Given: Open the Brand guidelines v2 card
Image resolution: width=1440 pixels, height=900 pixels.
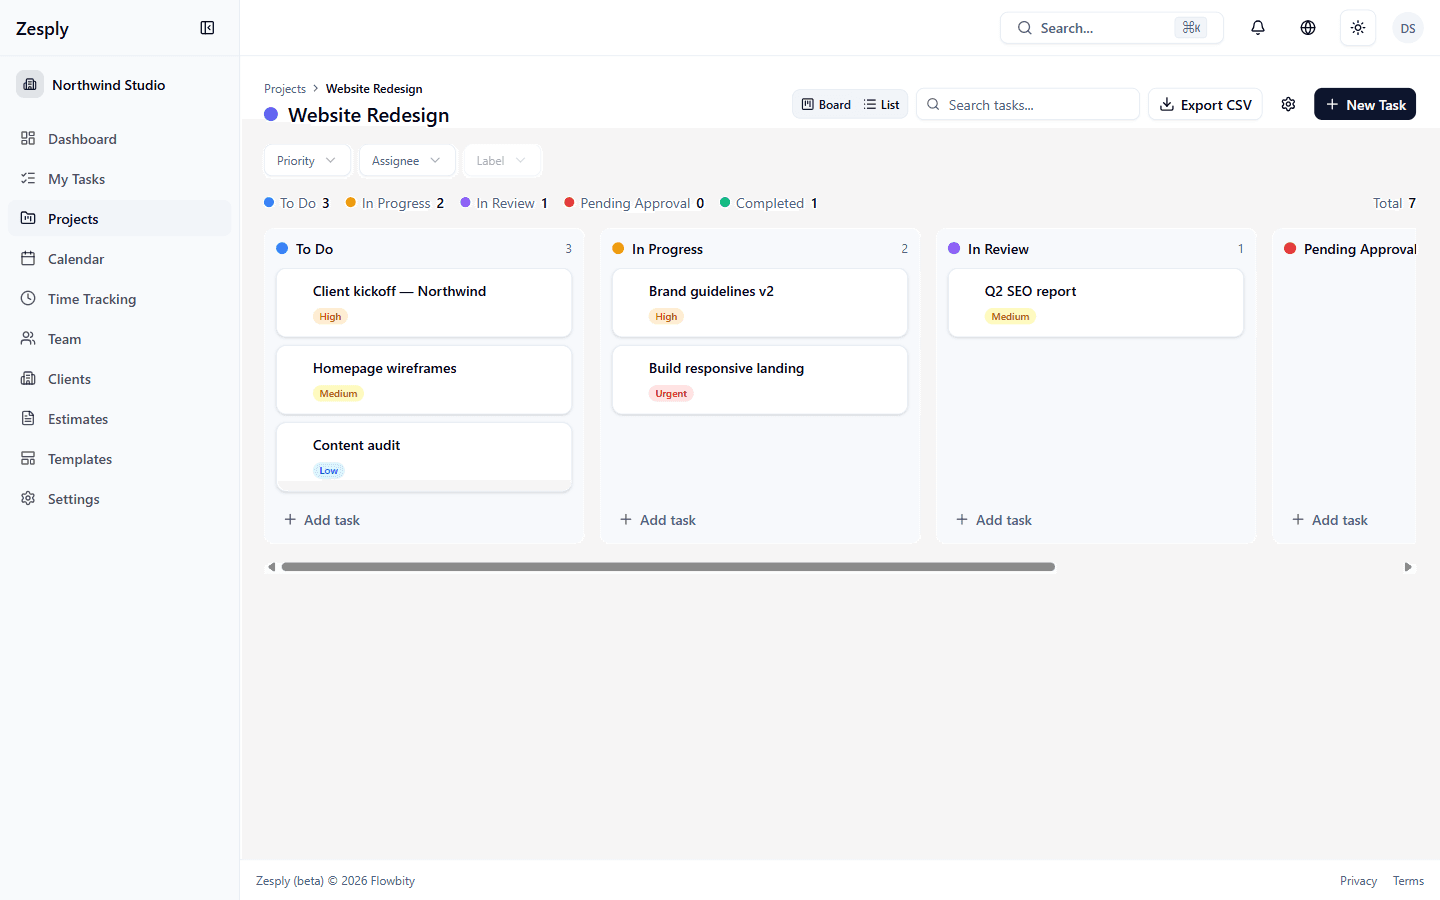Looking at the screenshot, I should 760,303.
